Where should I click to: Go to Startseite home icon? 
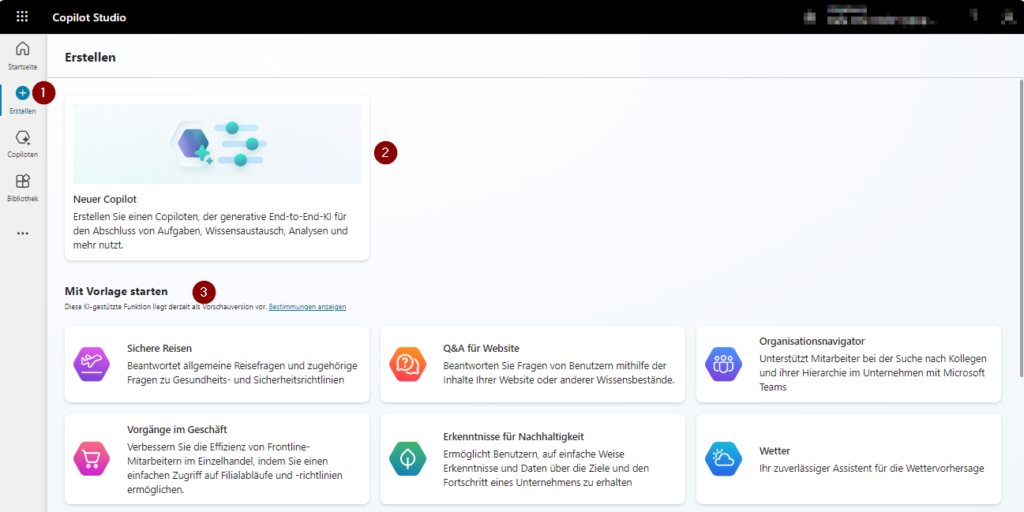(x=22, y=49)
